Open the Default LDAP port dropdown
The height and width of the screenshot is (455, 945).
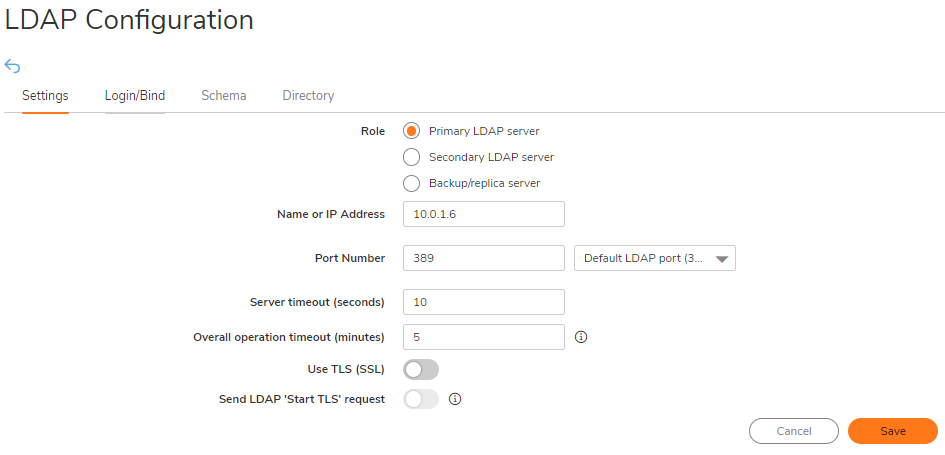(655, 258)
